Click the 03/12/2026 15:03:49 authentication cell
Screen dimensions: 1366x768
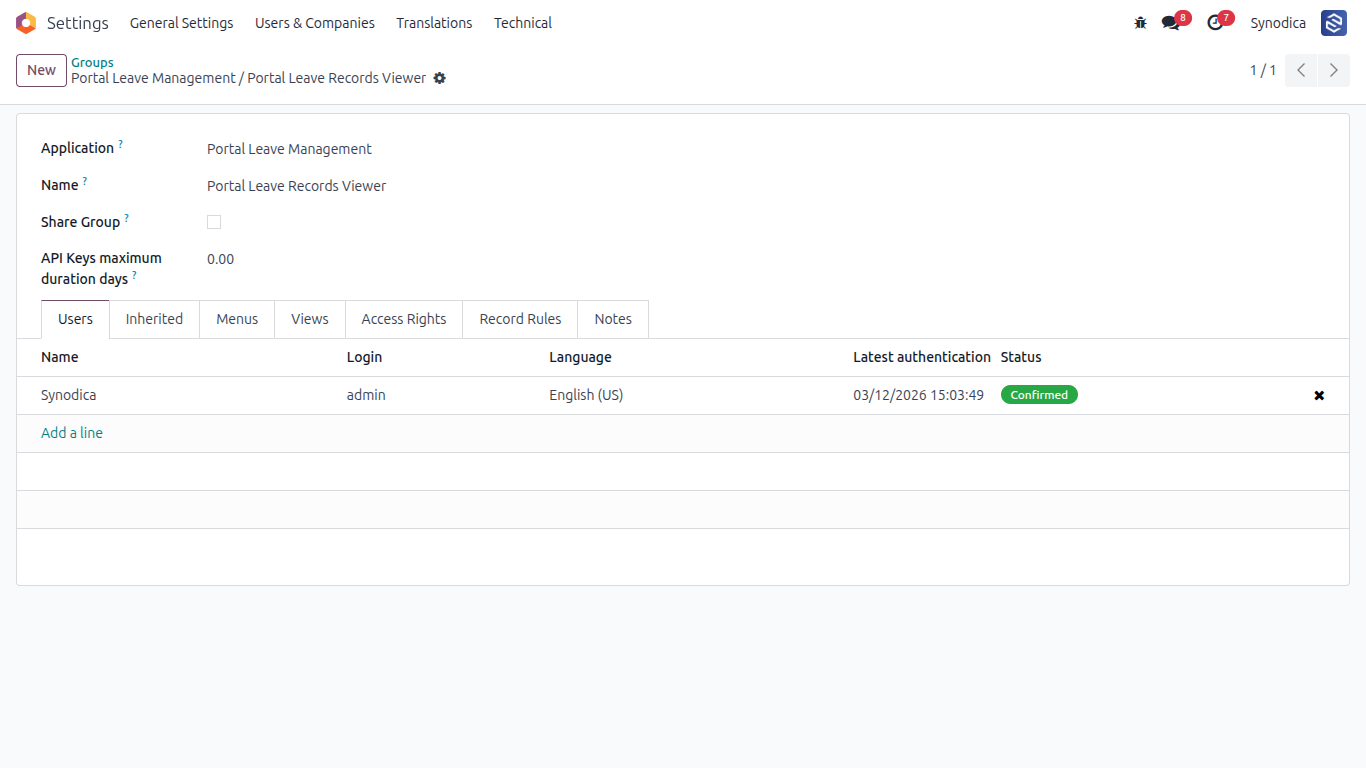[920, 395]
